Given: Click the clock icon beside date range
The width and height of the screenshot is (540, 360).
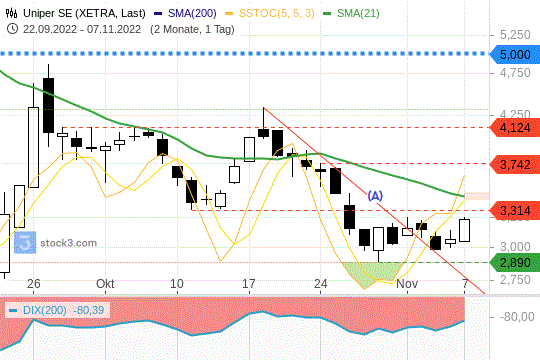Looking at the screenshot, I should pyautogui.click(x=12, y=29).
